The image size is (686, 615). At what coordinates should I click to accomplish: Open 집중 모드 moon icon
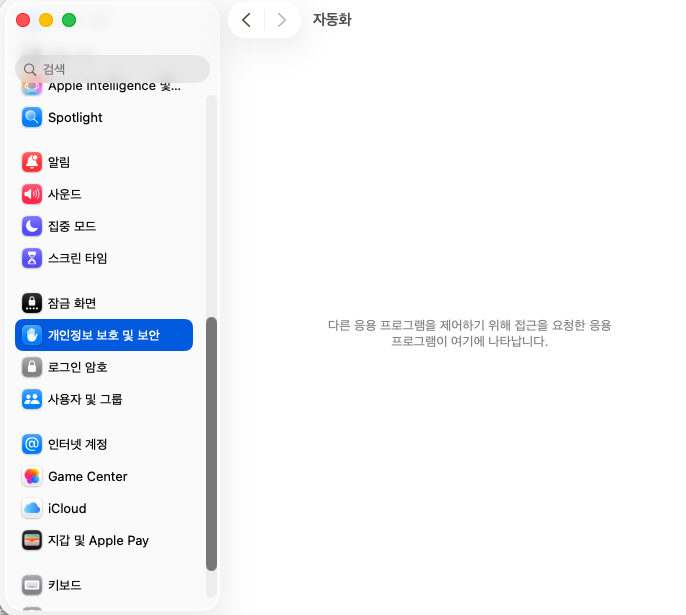click(x=32, y=226)
